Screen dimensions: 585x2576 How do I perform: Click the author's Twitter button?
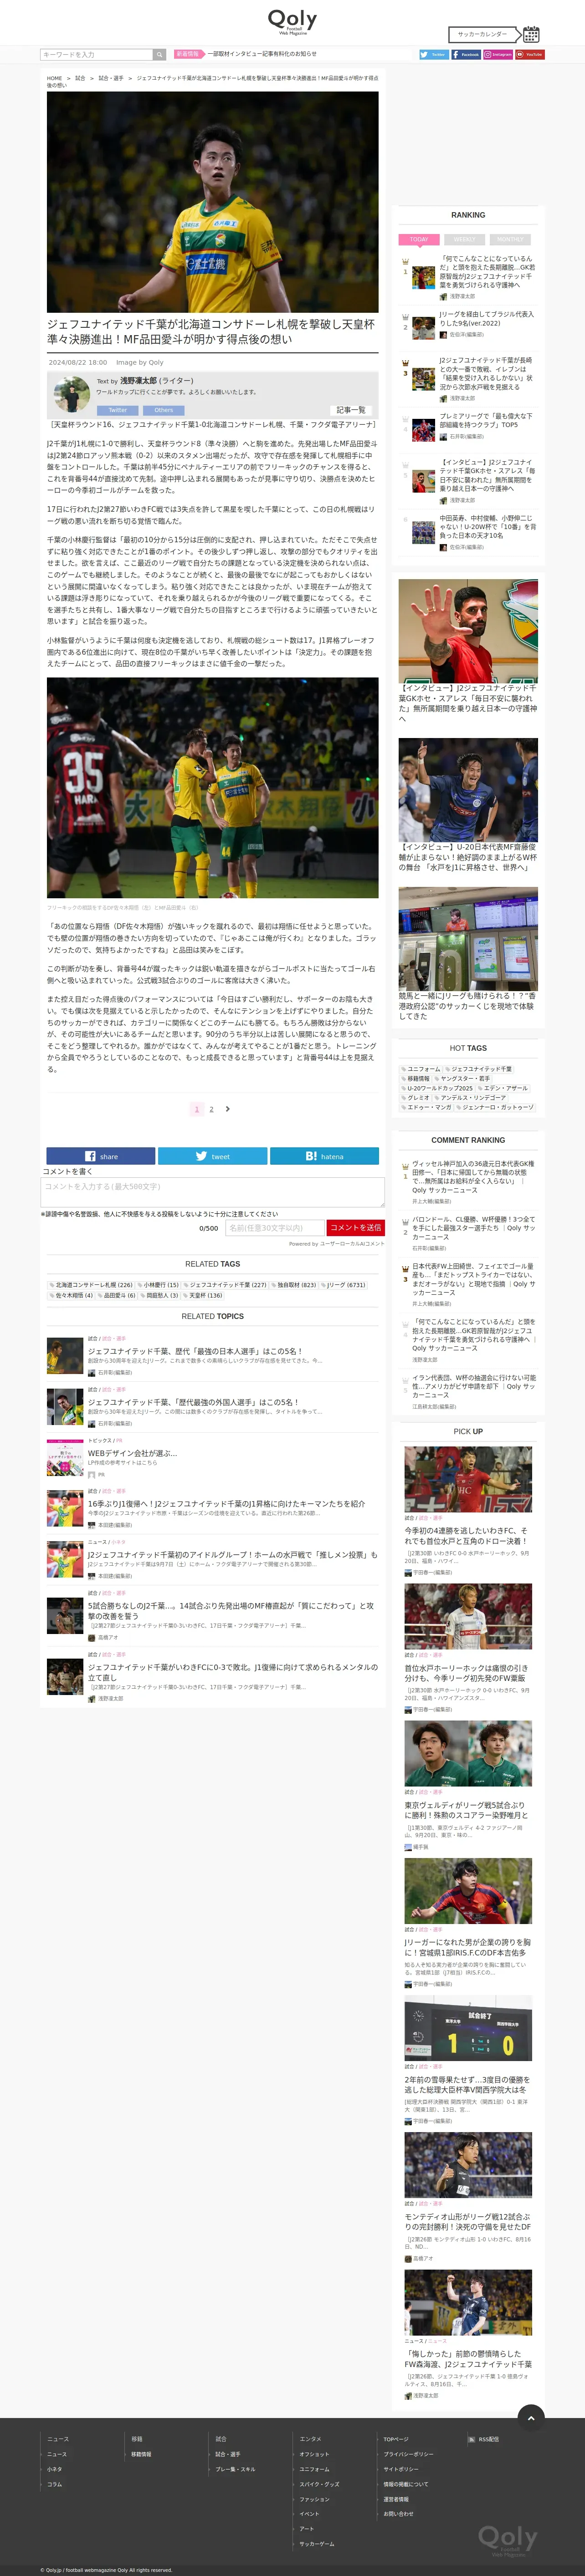(x=118, y=410)
